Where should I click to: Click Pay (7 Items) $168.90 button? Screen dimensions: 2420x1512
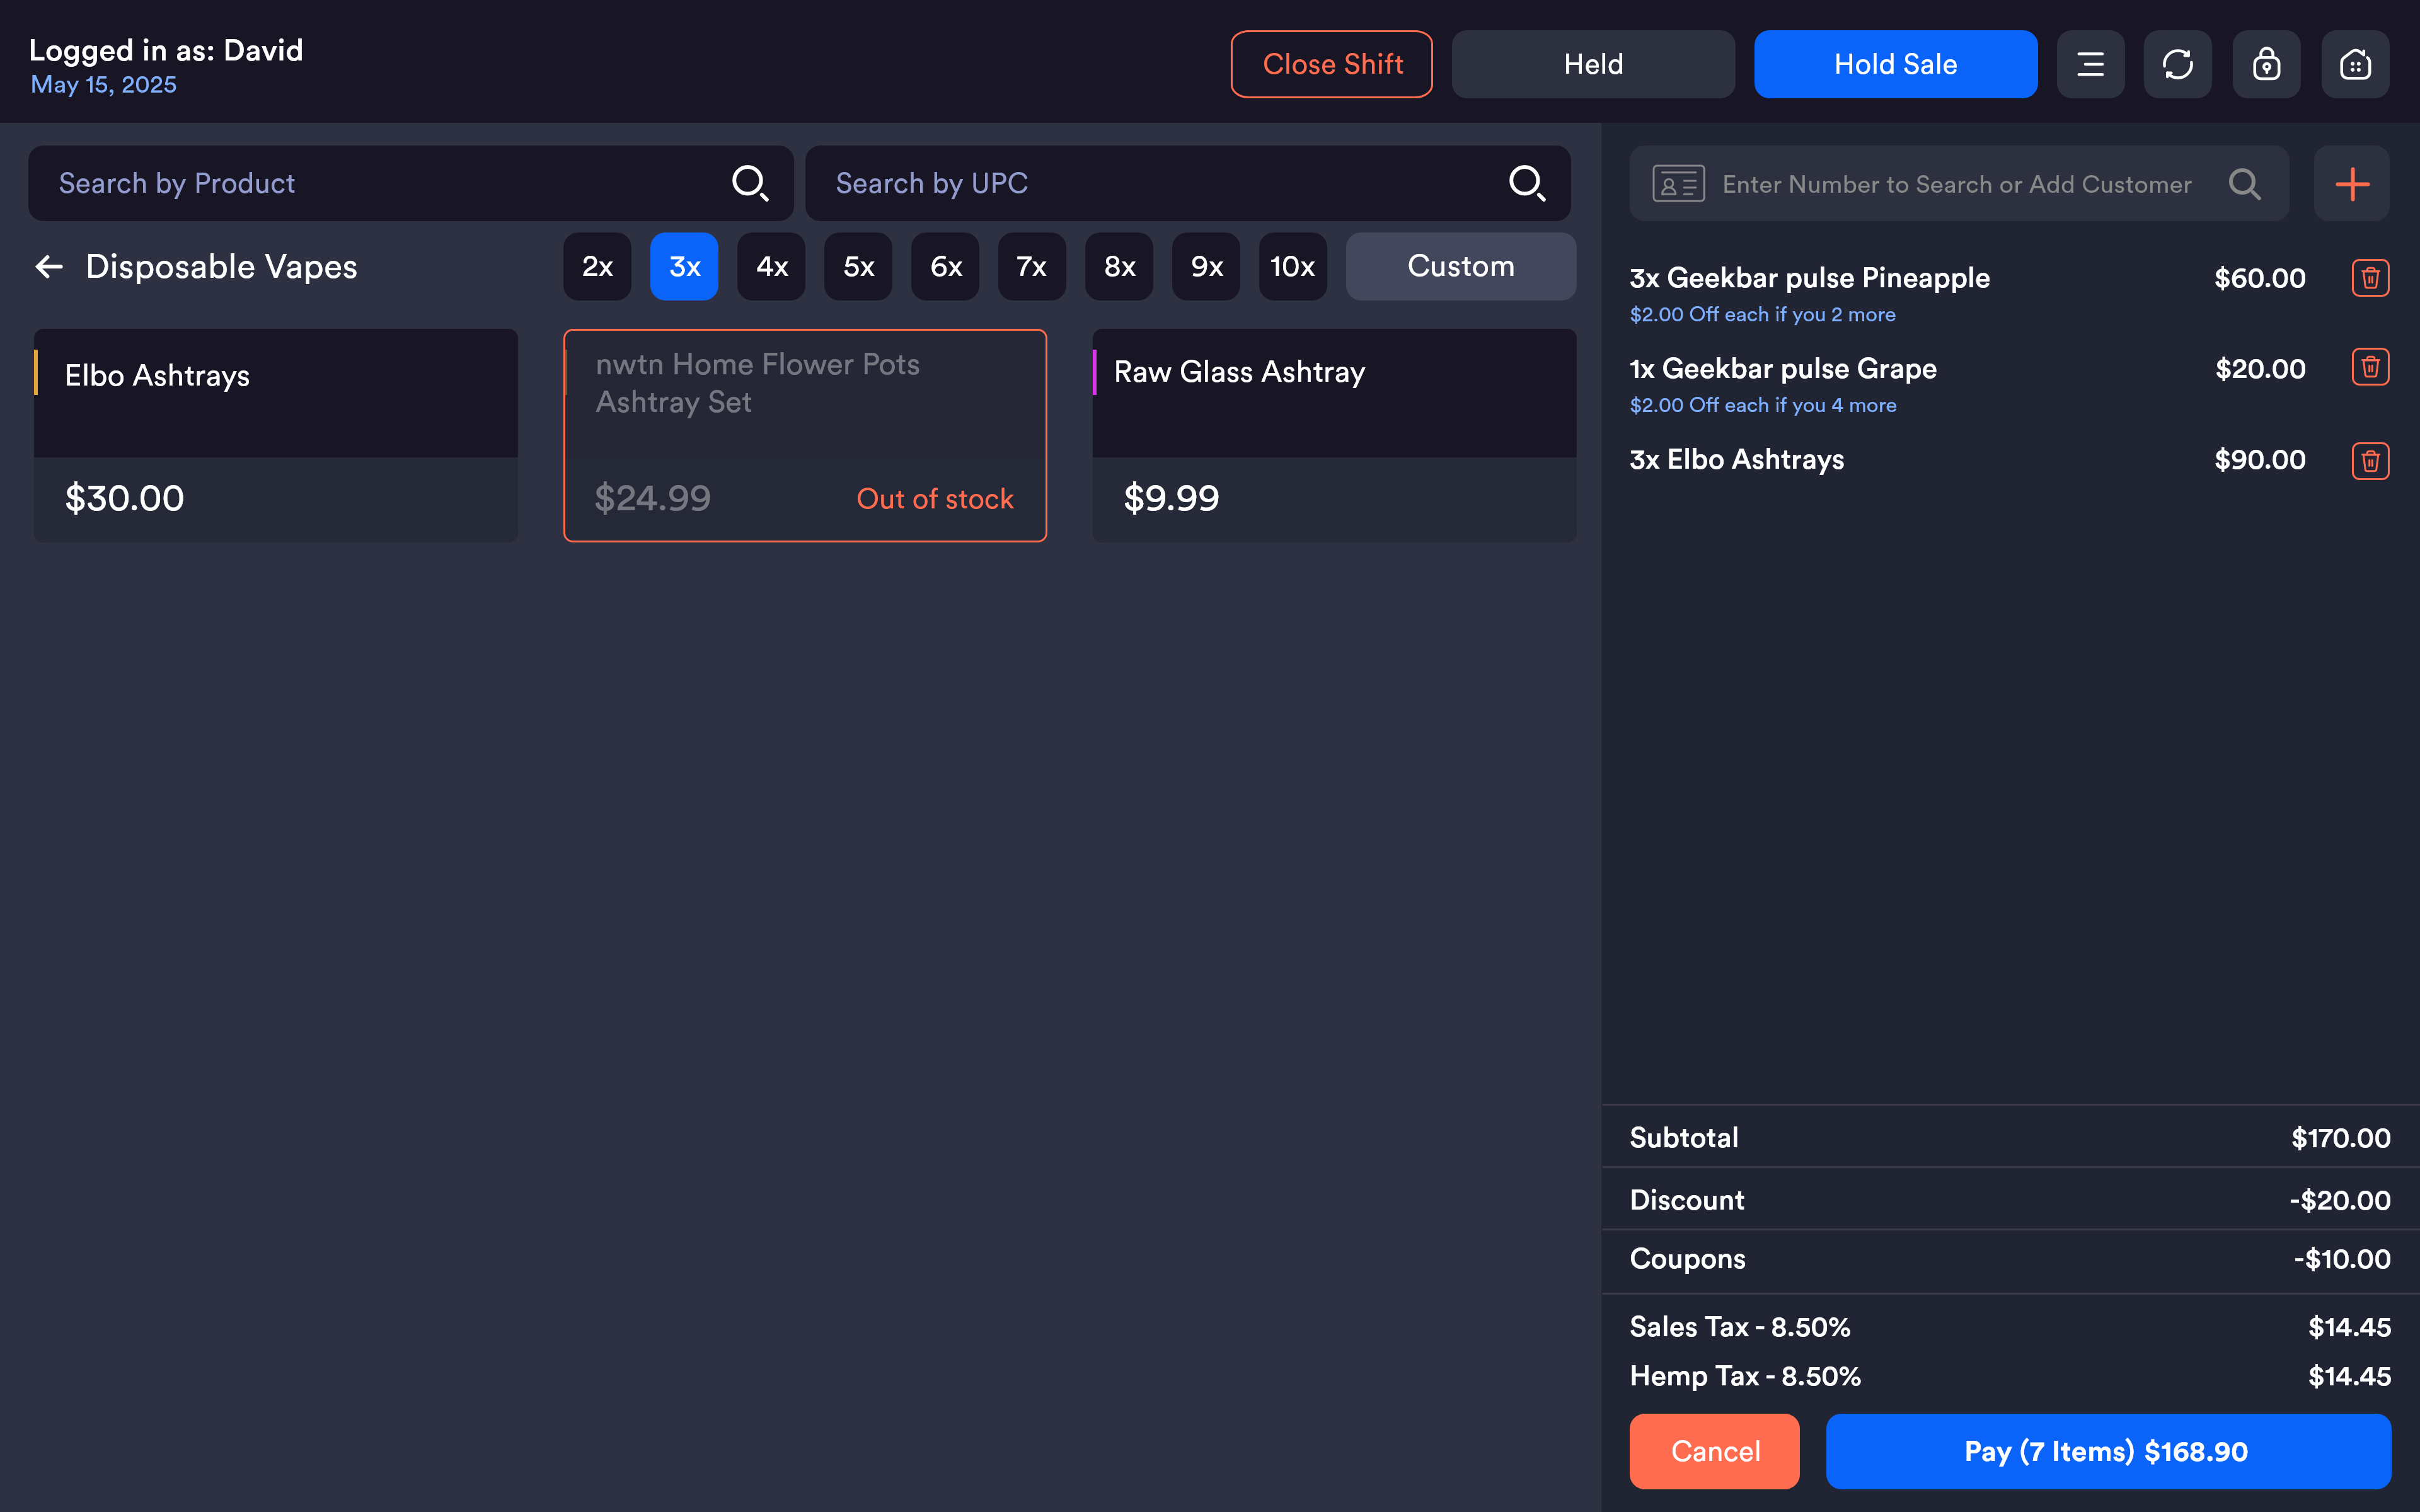2107,1451
